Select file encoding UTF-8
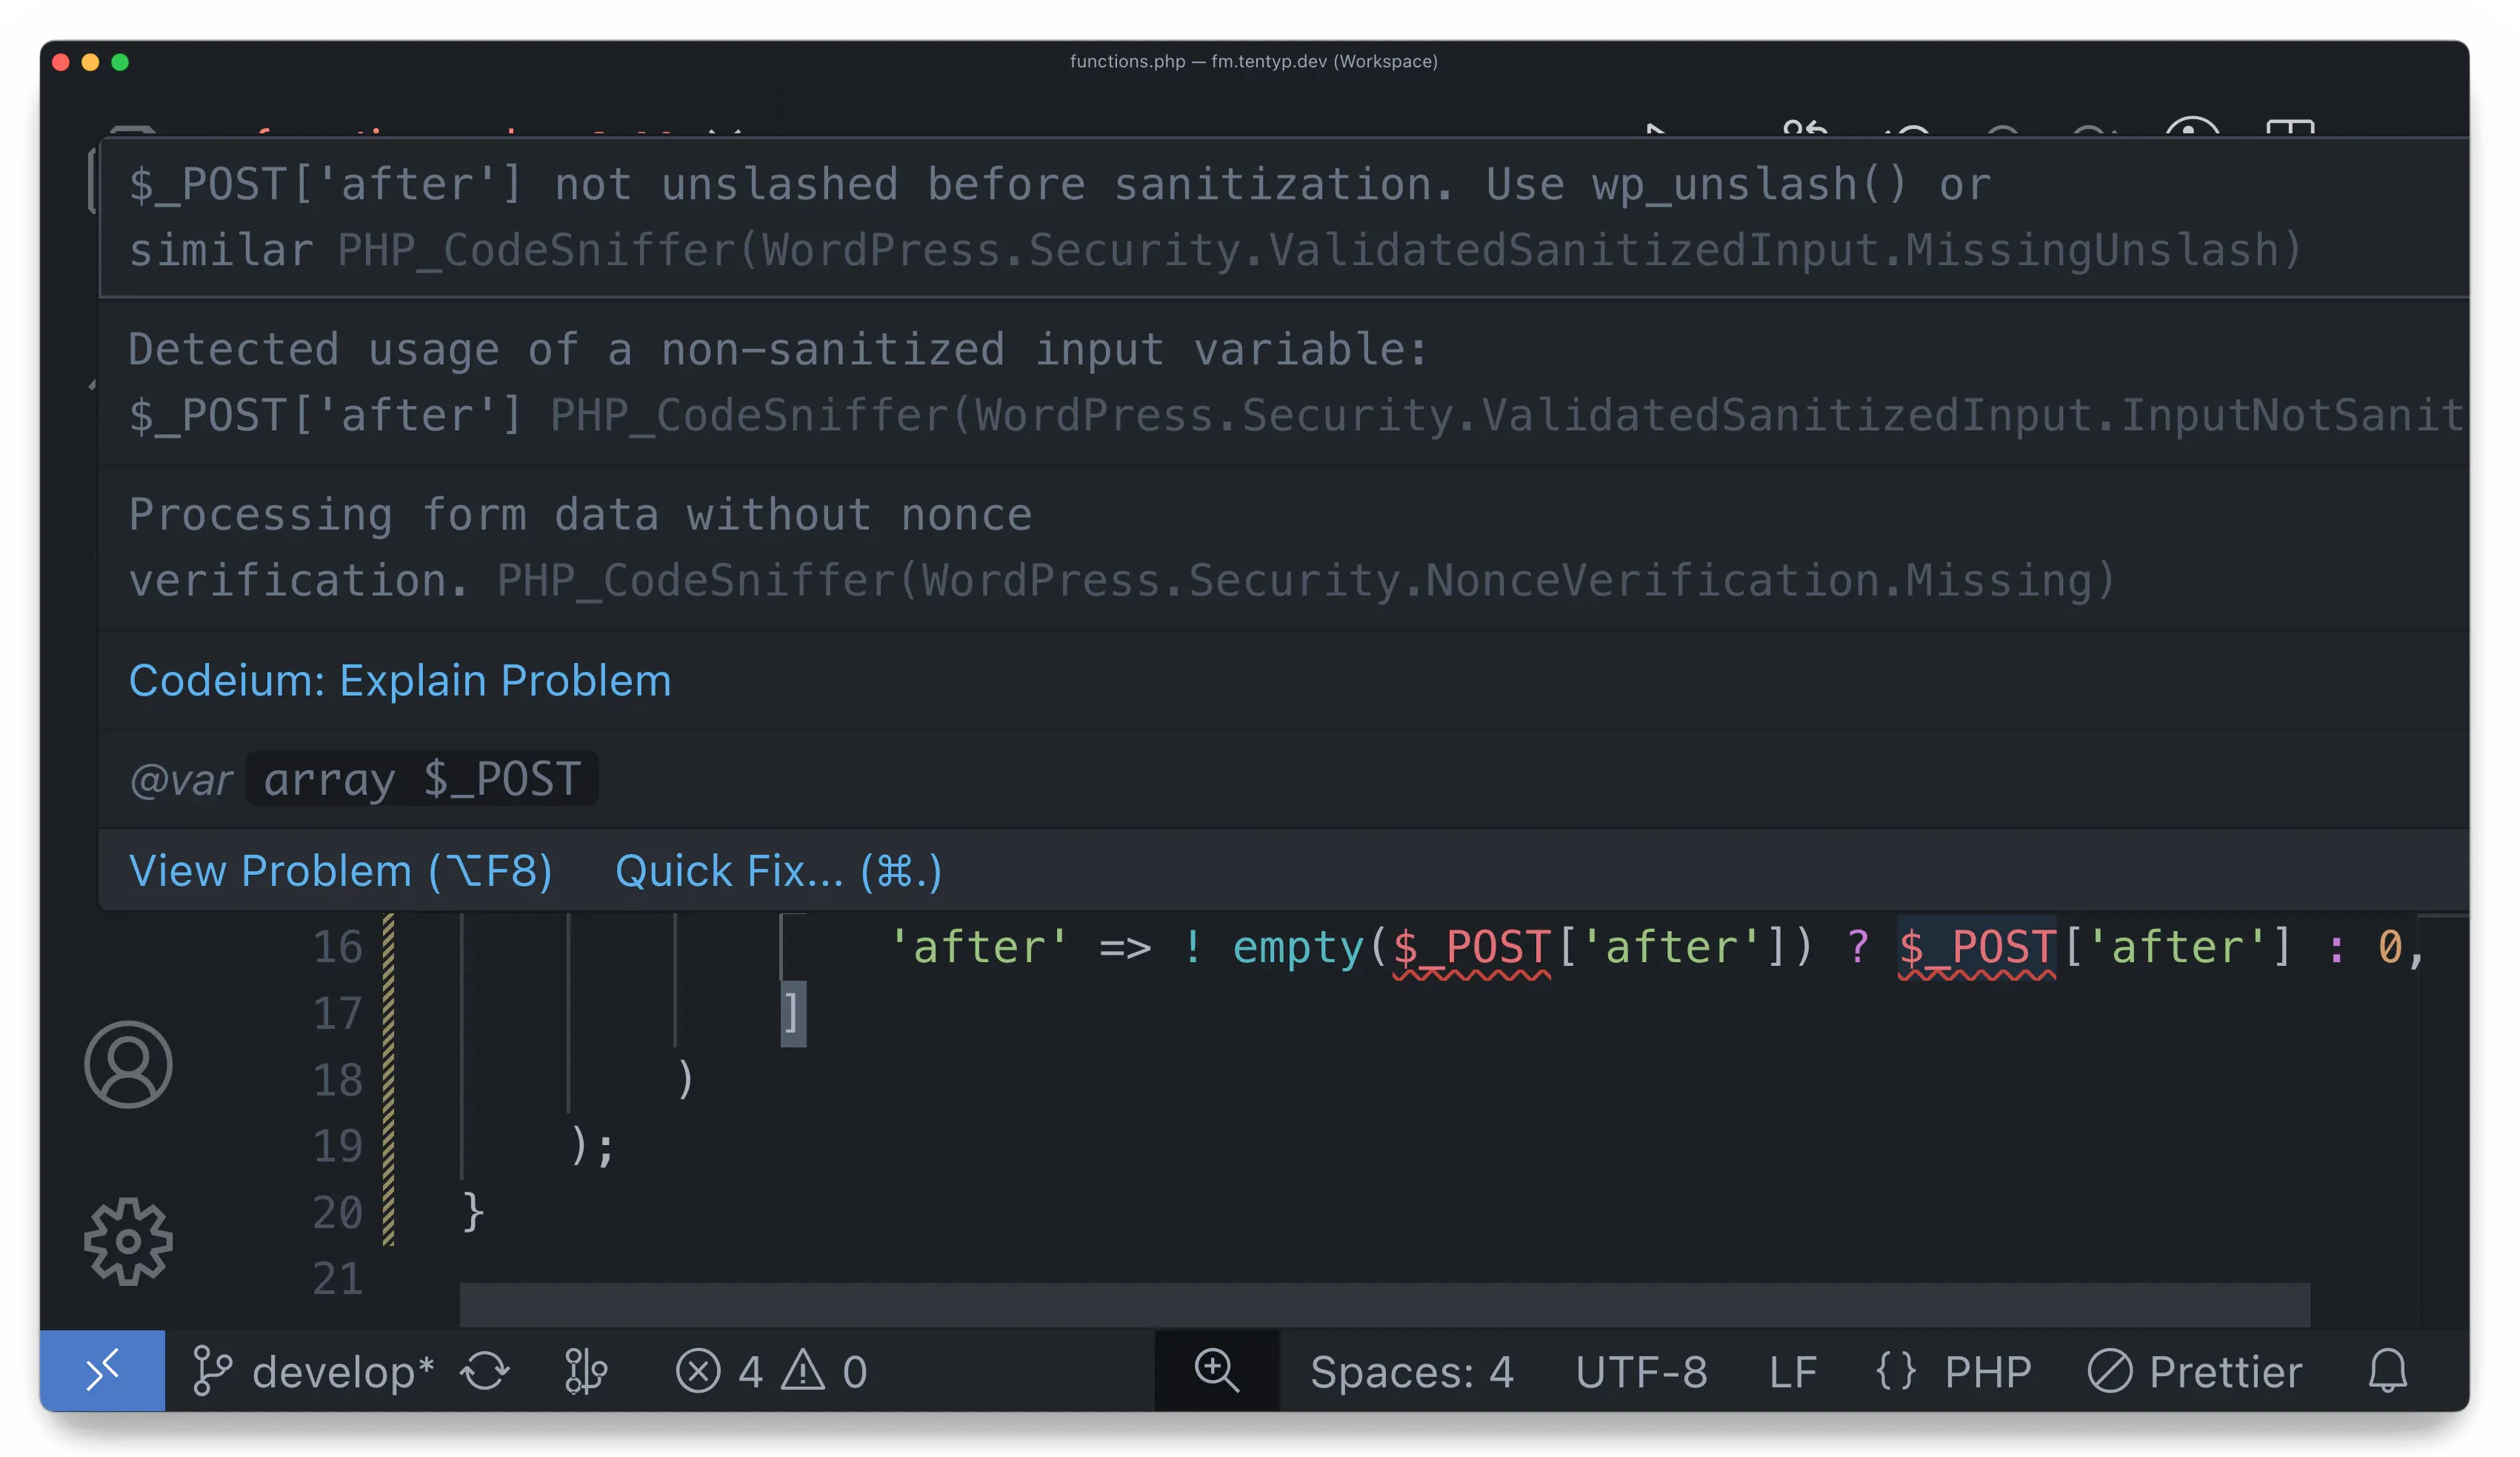This screenshot has height=1457, width=2520. pyautogui.click(x=1642, y=1372)
